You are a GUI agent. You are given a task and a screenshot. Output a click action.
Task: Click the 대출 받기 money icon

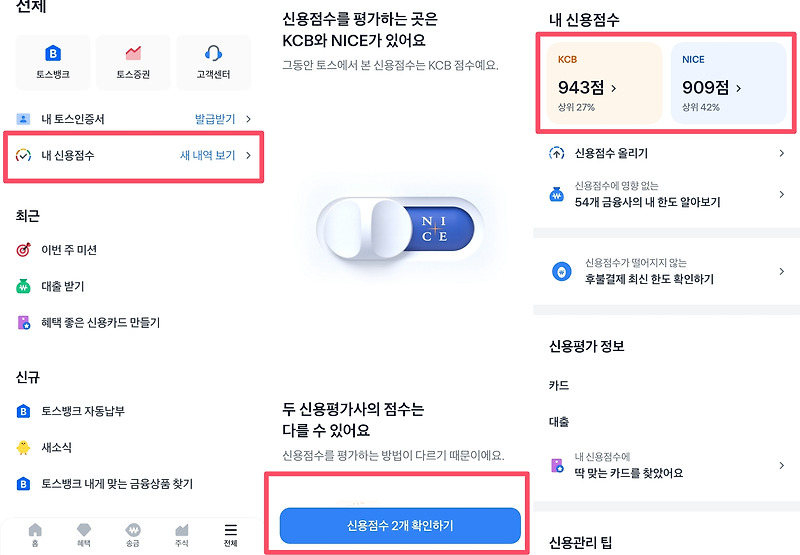coord(23,286)
